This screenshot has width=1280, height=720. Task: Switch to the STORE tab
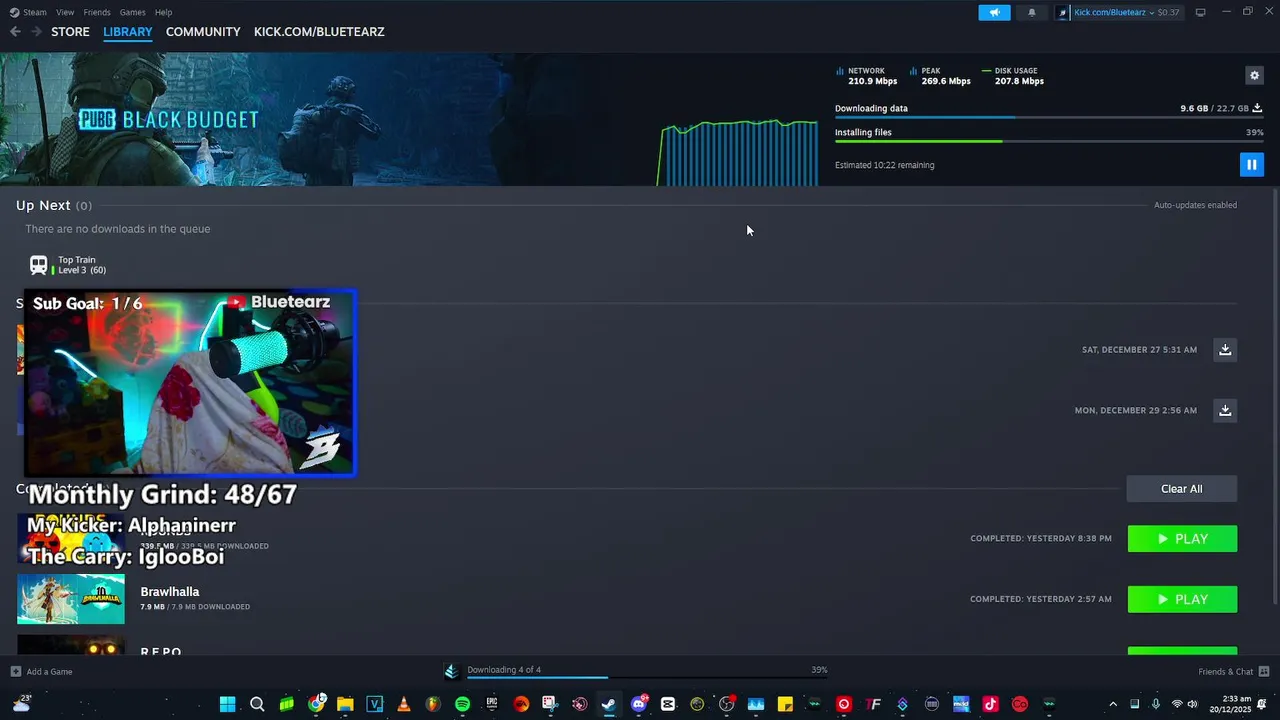tap(70, 32)
